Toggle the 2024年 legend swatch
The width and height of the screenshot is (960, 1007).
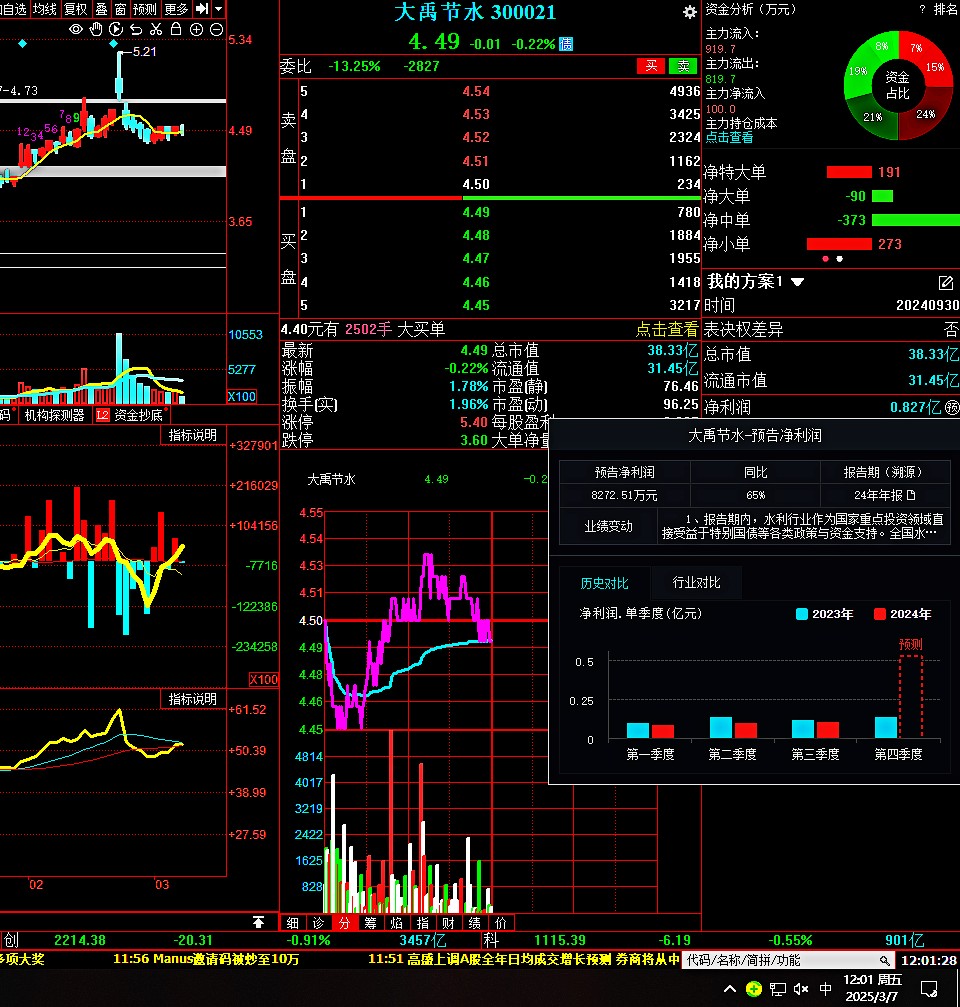(880, 614)
